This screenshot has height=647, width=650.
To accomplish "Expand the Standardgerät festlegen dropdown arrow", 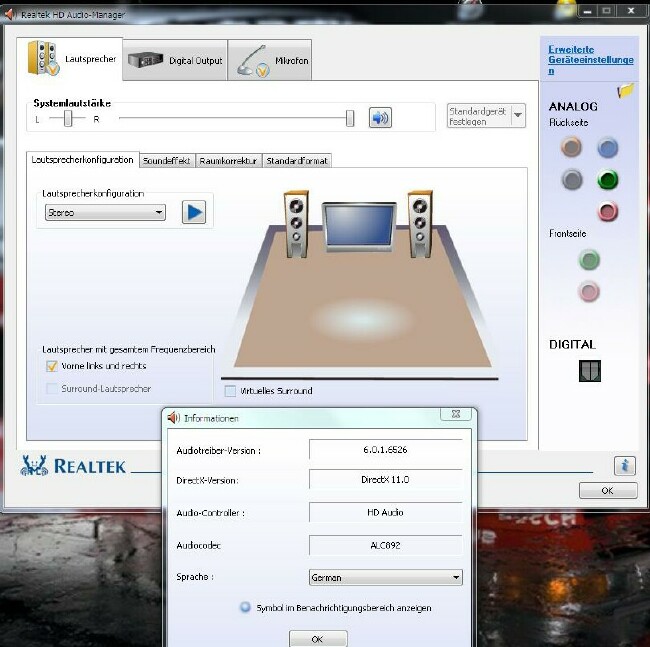I will coord(518,116).
